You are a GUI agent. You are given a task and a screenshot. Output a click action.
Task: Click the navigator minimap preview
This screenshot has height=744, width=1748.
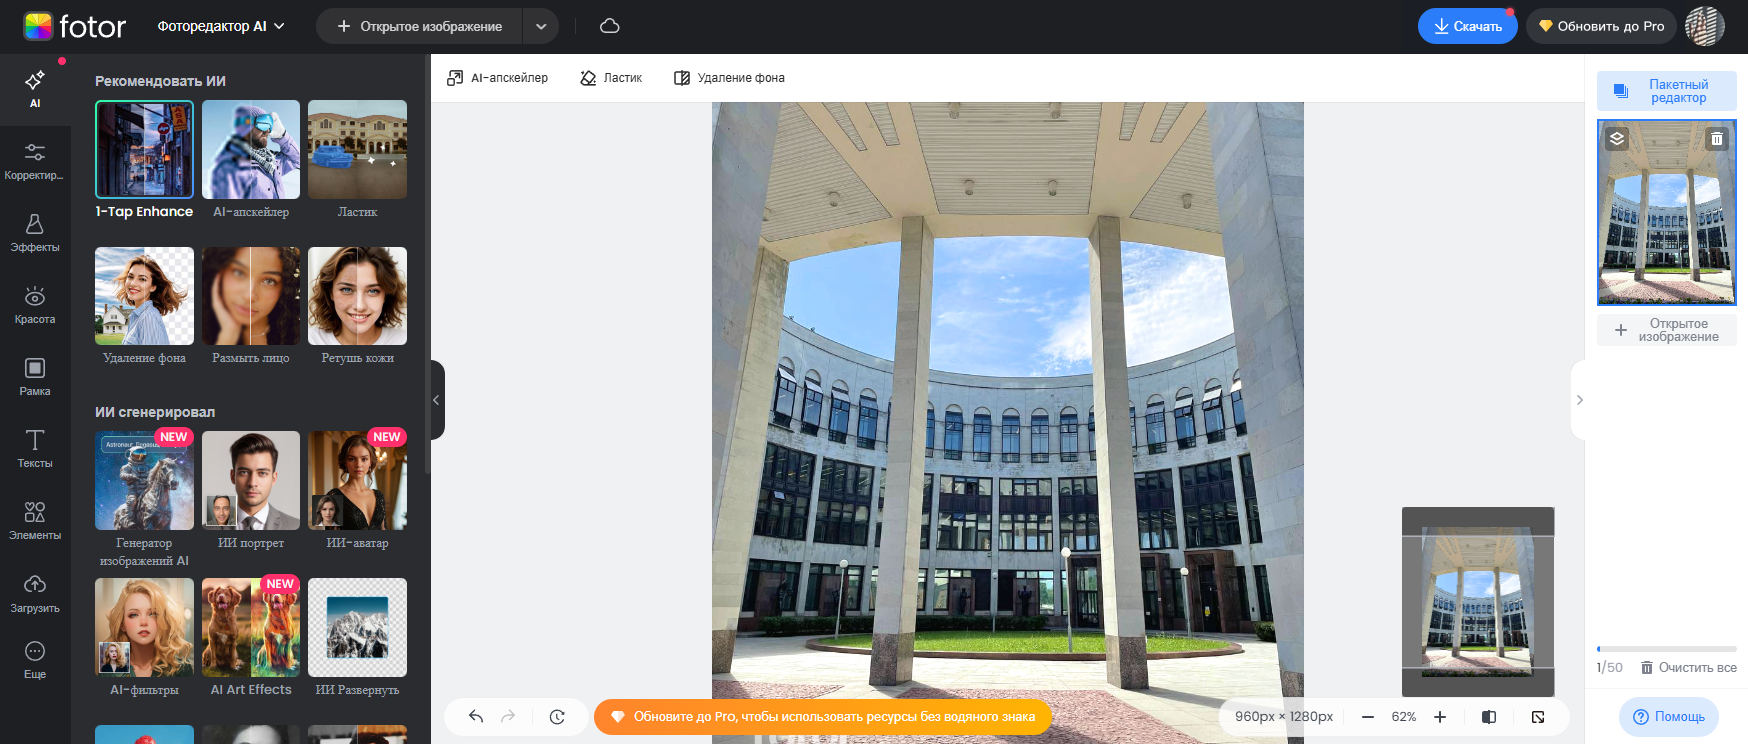[1478, 602]
